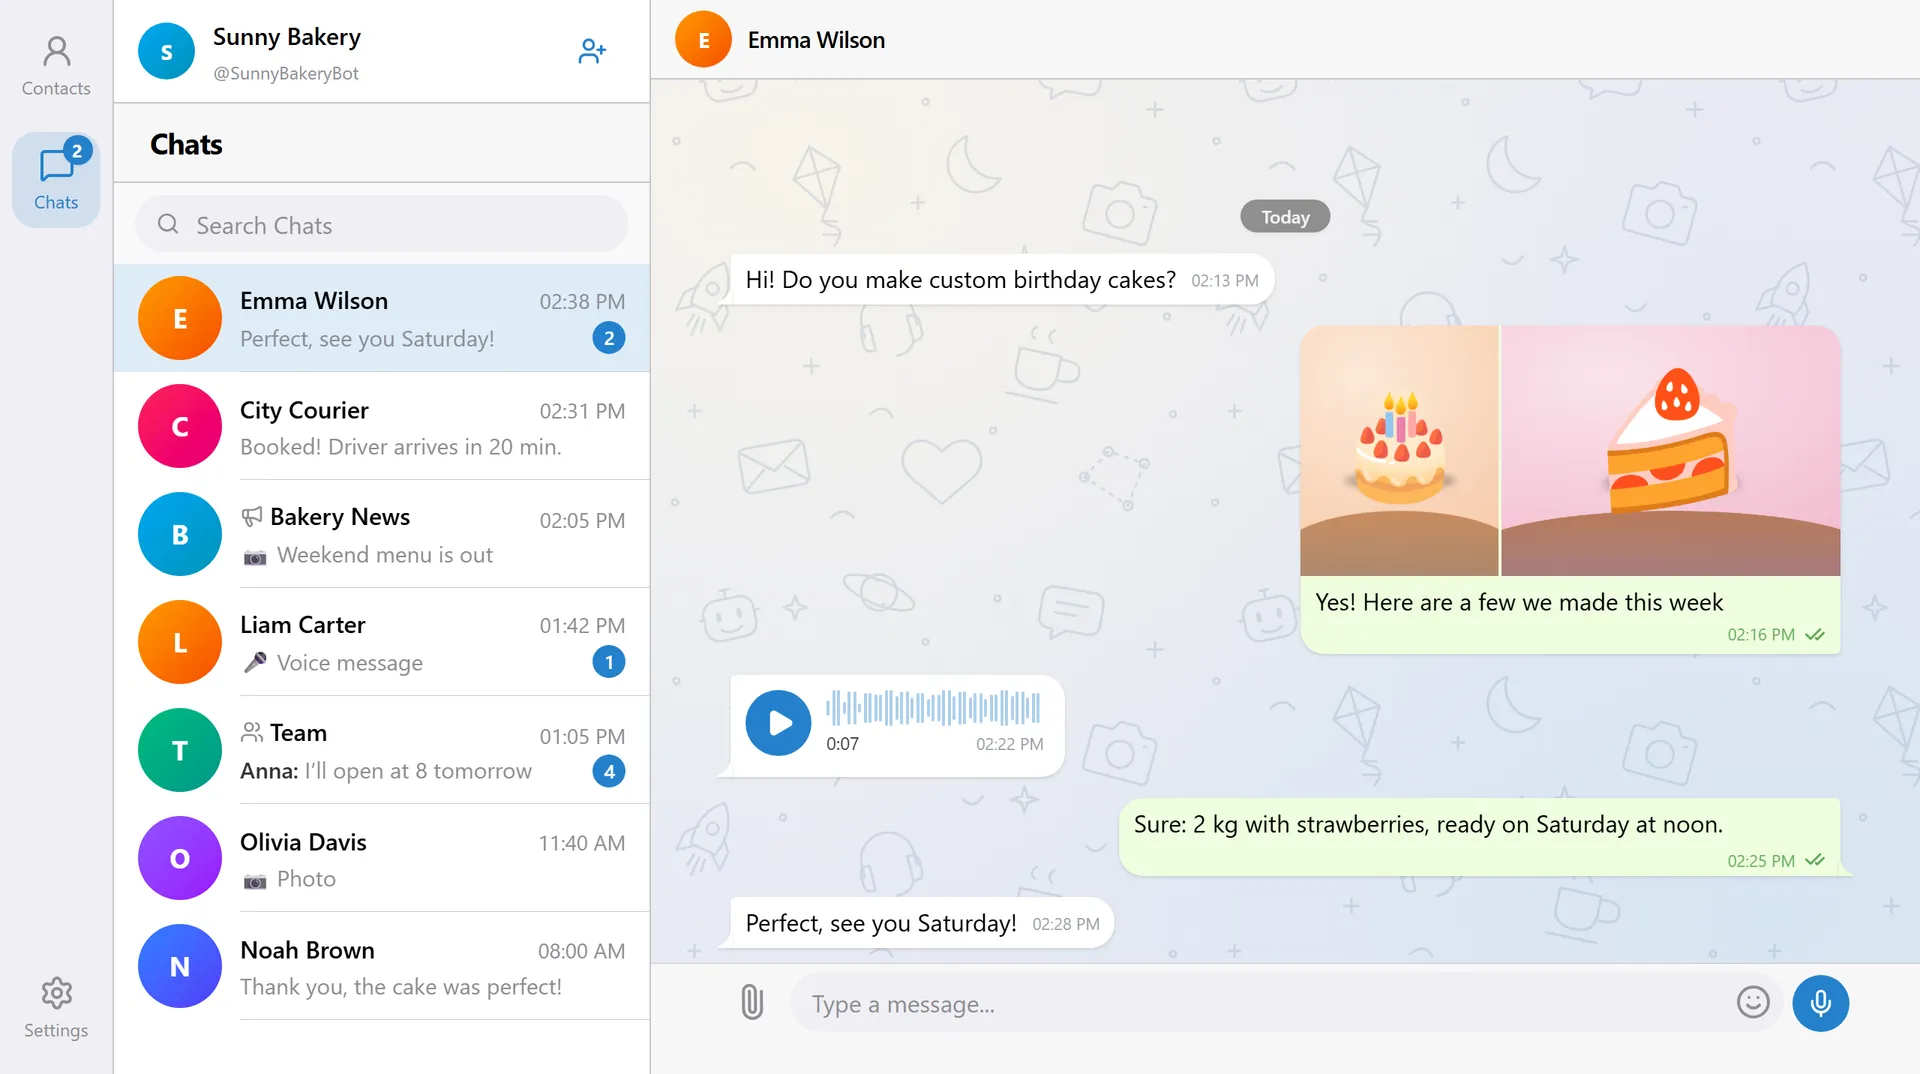Open the Emma Wilson chat
This screenshot has height=1074, width=1920.
382,319
